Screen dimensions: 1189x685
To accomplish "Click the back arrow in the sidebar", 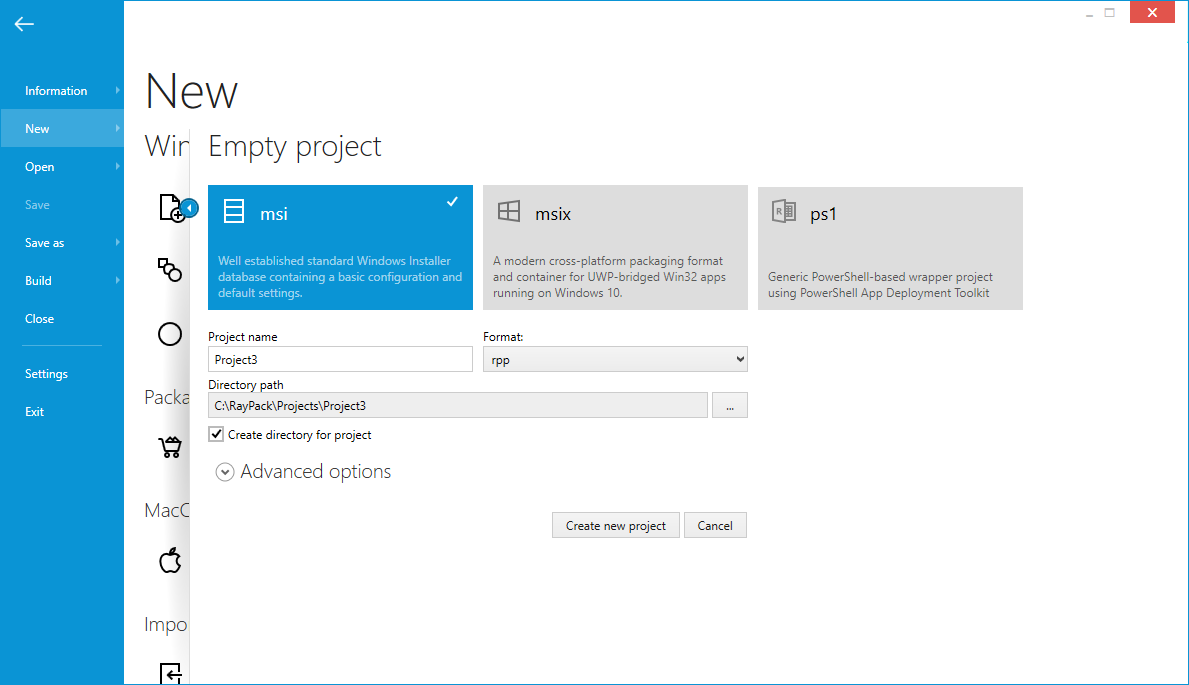I will [24, 24].
